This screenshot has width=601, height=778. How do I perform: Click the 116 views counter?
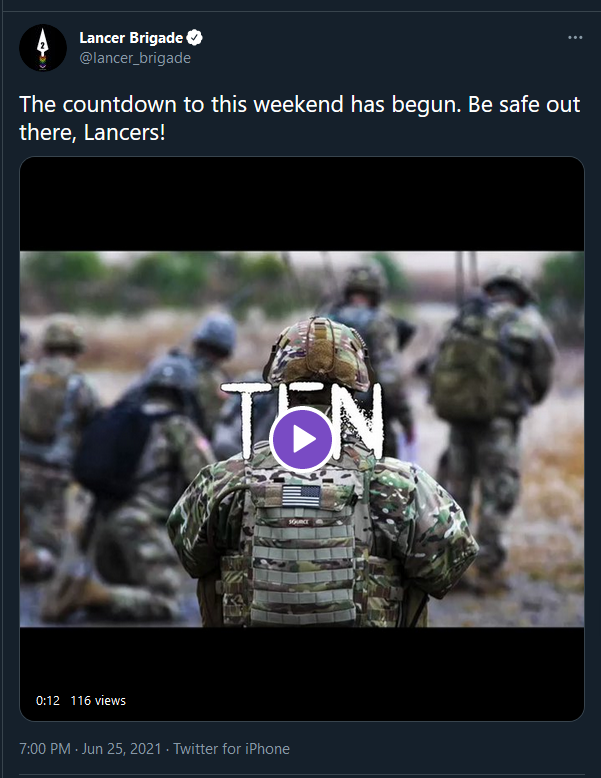tap(98, 701)
